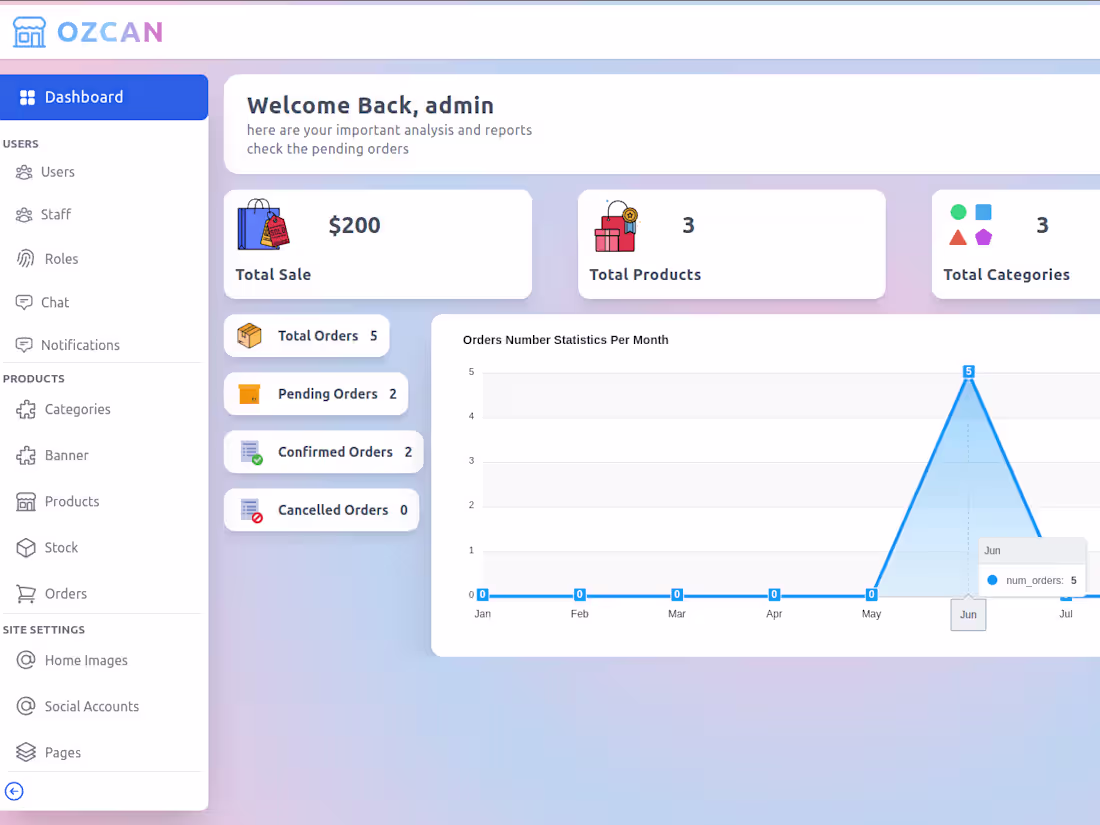Open the Users icon in sidebar

pyautogui.click(x=25, y=171)
